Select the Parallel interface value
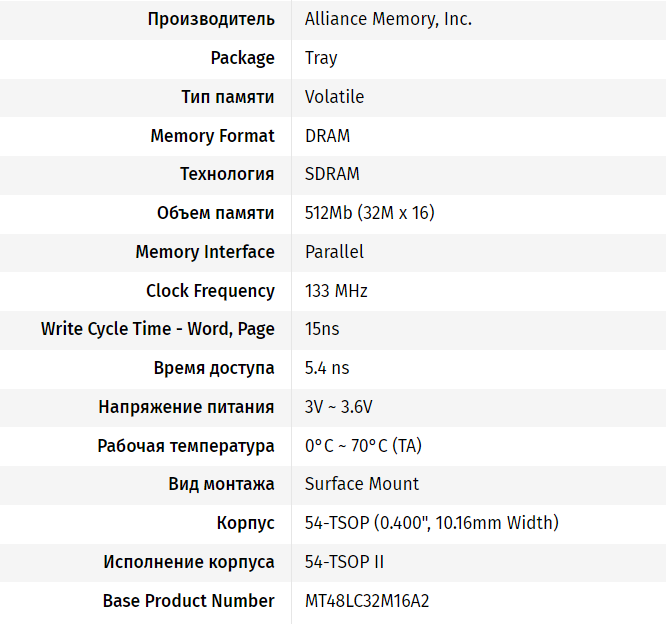Image resolution: width=666 pixels, height=627 pixels. coord(334,252)
